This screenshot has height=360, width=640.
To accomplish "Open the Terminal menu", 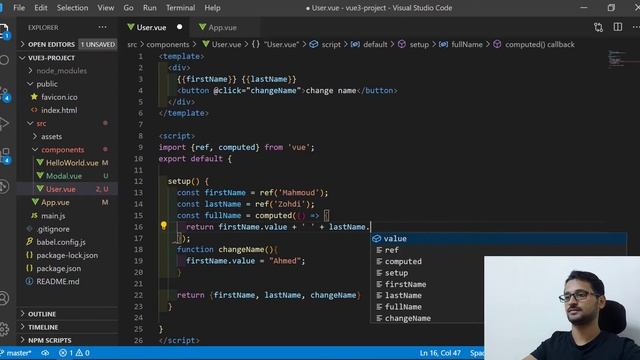I will [180, 8].
